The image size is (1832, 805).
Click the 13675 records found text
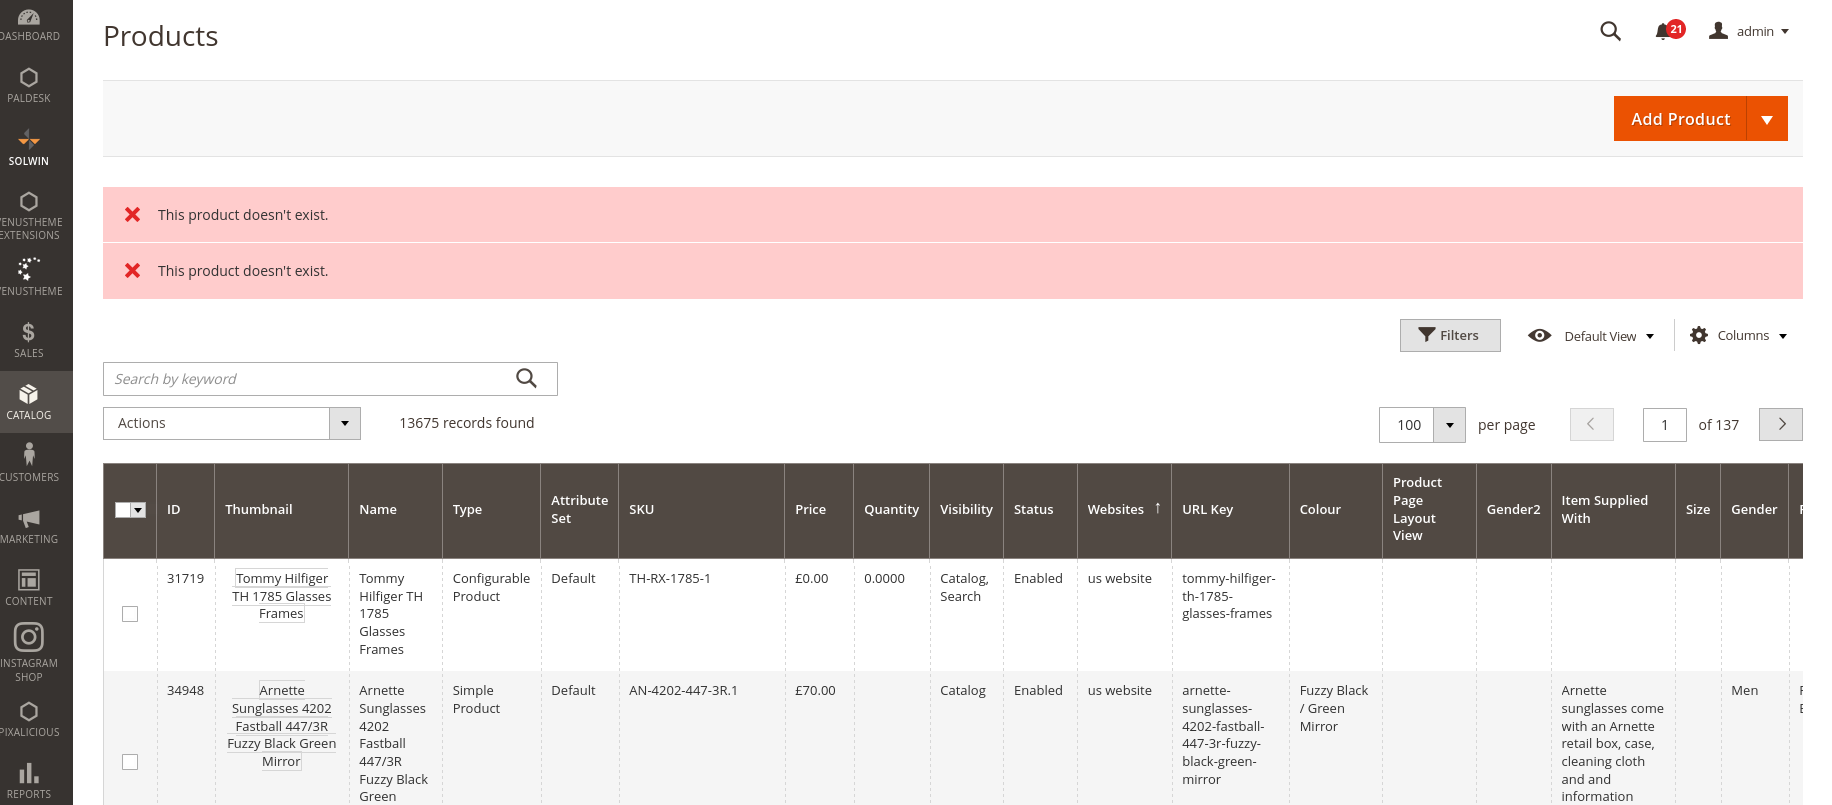pyautogui.click(x=467, y=423)
